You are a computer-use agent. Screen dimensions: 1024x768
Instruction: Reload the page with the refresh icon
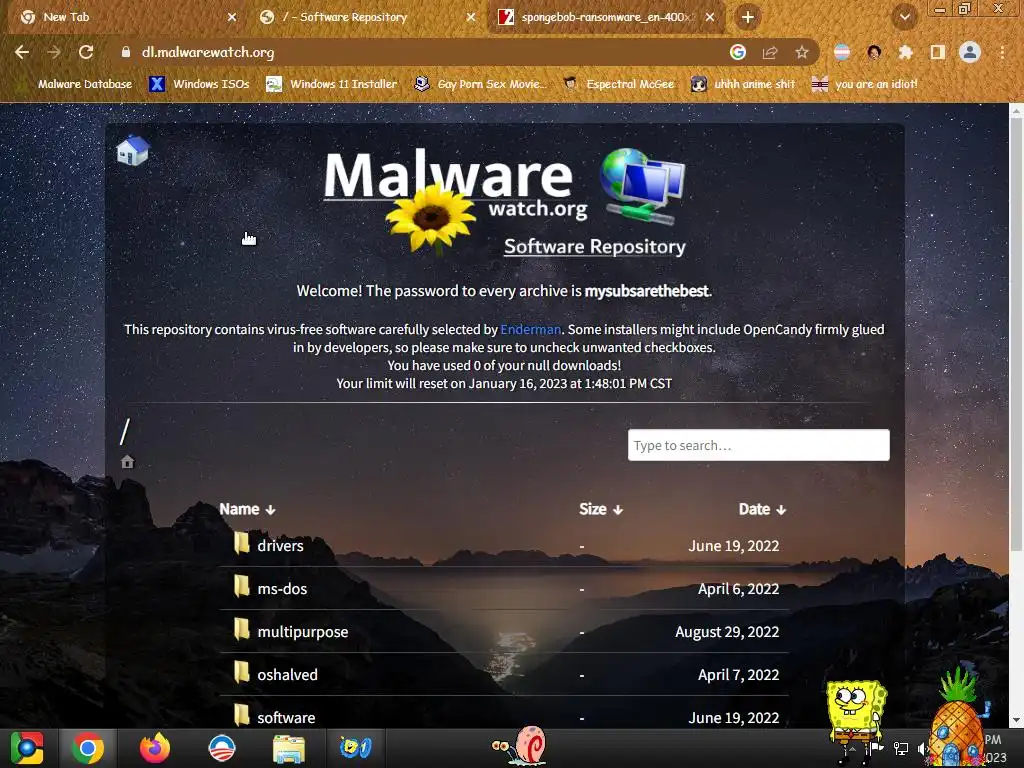coord(86,52)
